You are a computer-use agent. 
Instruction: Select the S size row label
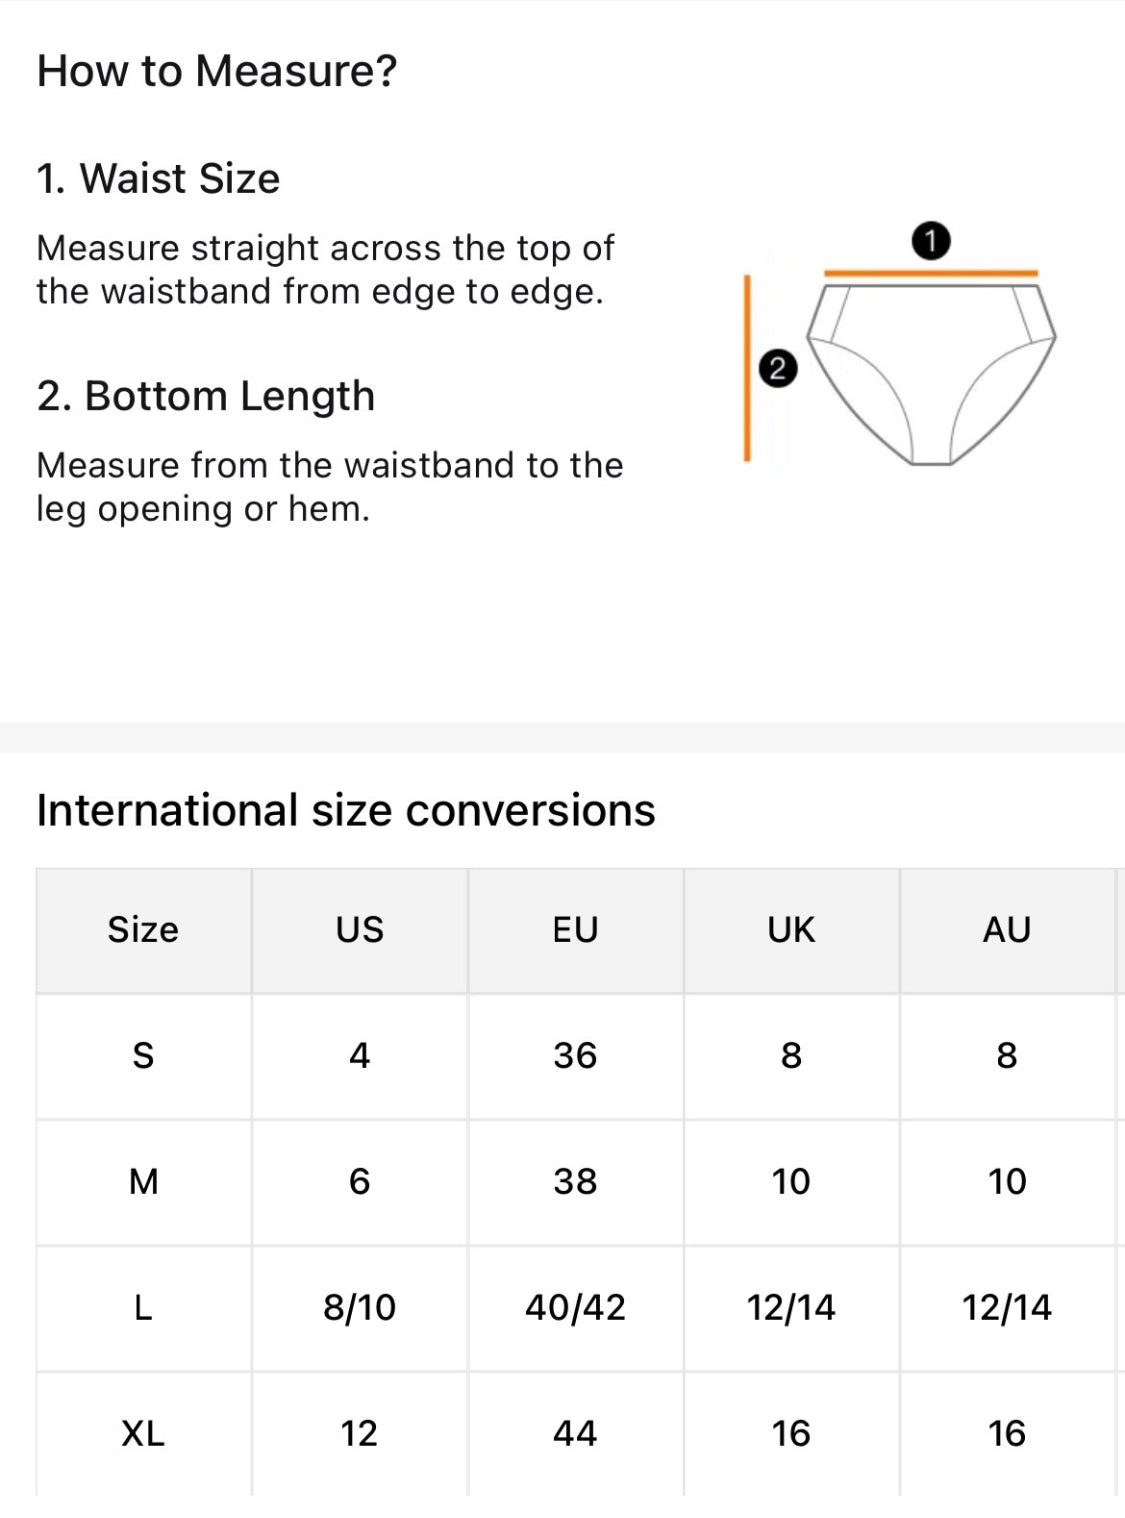pos(143,1056)
